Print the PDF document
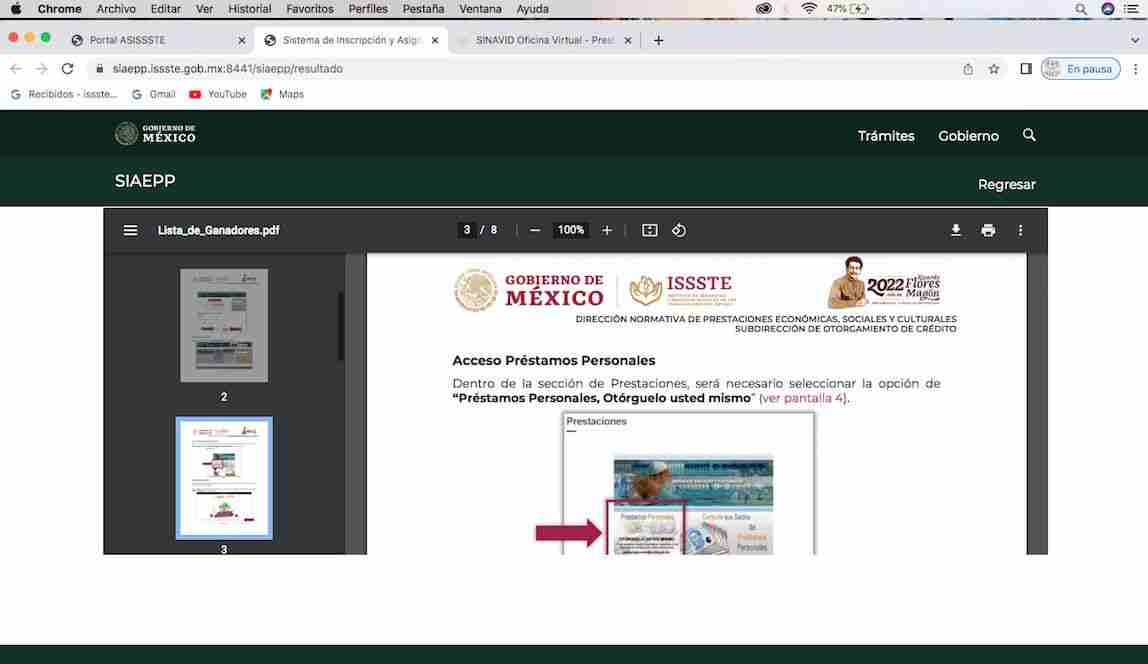 click(x=988, y=230)
